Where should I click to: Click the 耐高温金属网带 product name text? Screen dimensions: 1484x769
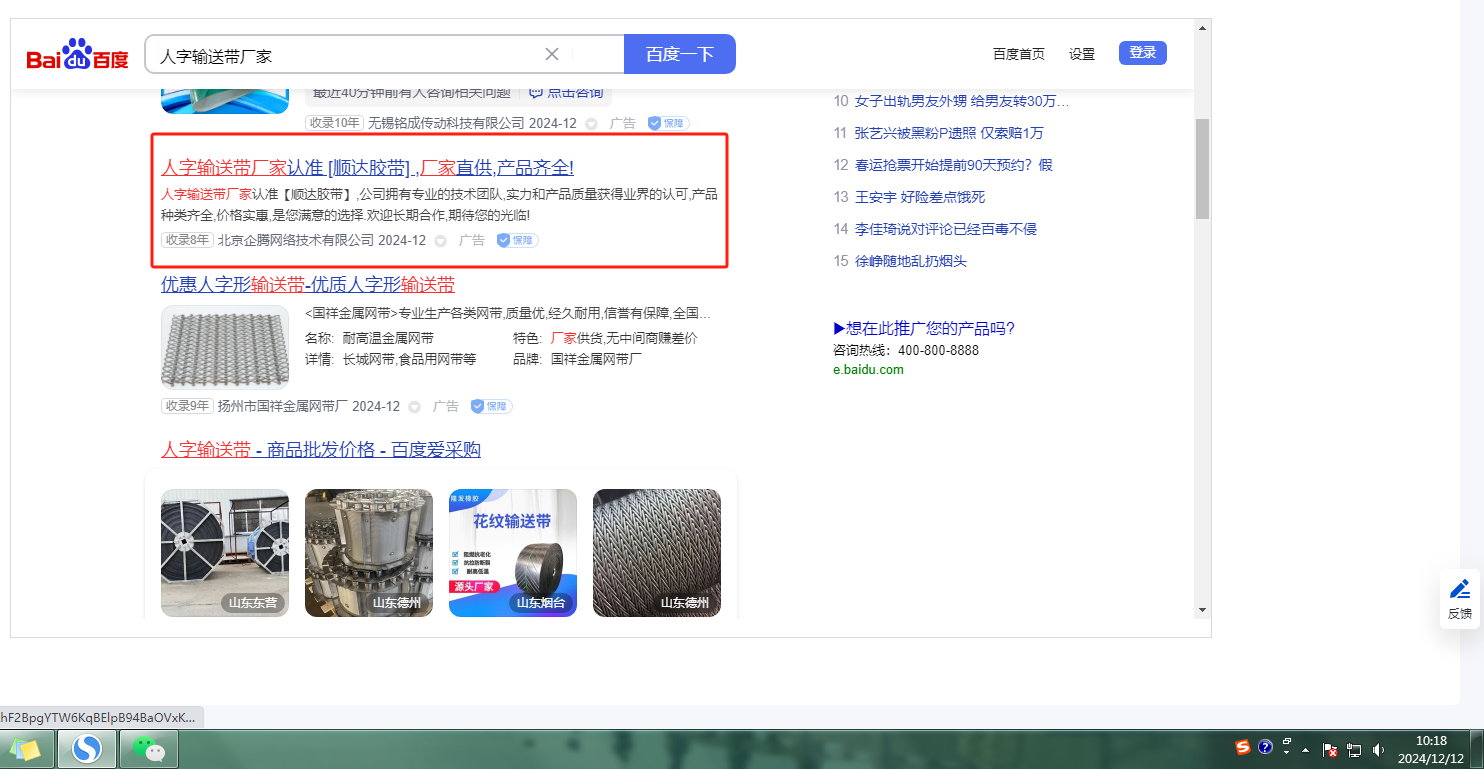[388, 338]
